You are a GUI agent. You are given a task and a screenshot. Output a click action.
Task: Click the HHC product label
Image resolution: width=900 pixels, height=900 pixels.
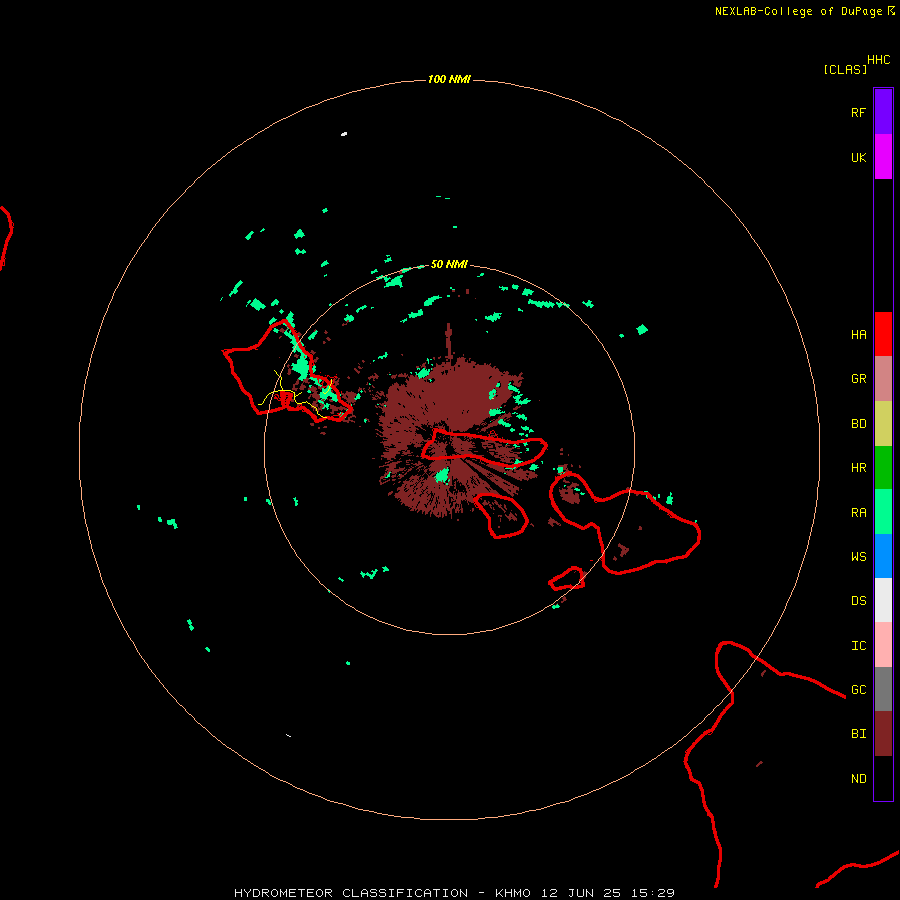coord(879,60)
